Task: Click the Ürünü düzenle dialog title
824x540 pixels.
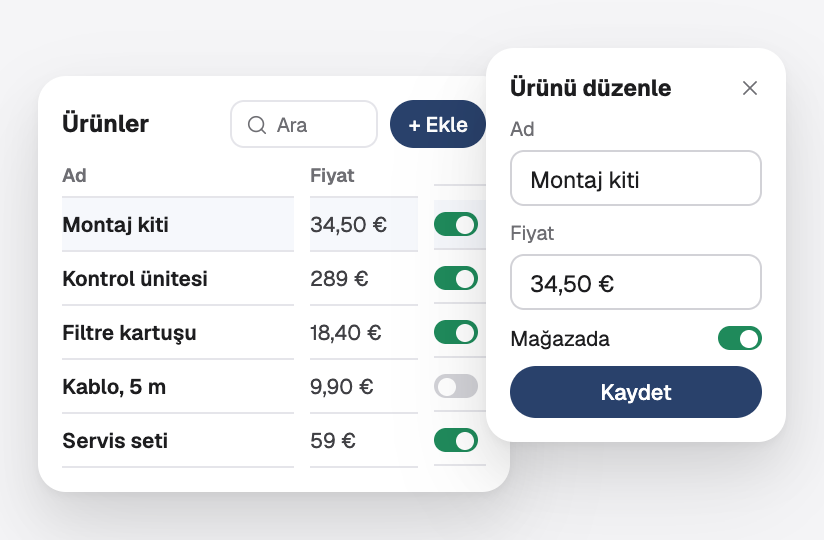Action: 590,87
